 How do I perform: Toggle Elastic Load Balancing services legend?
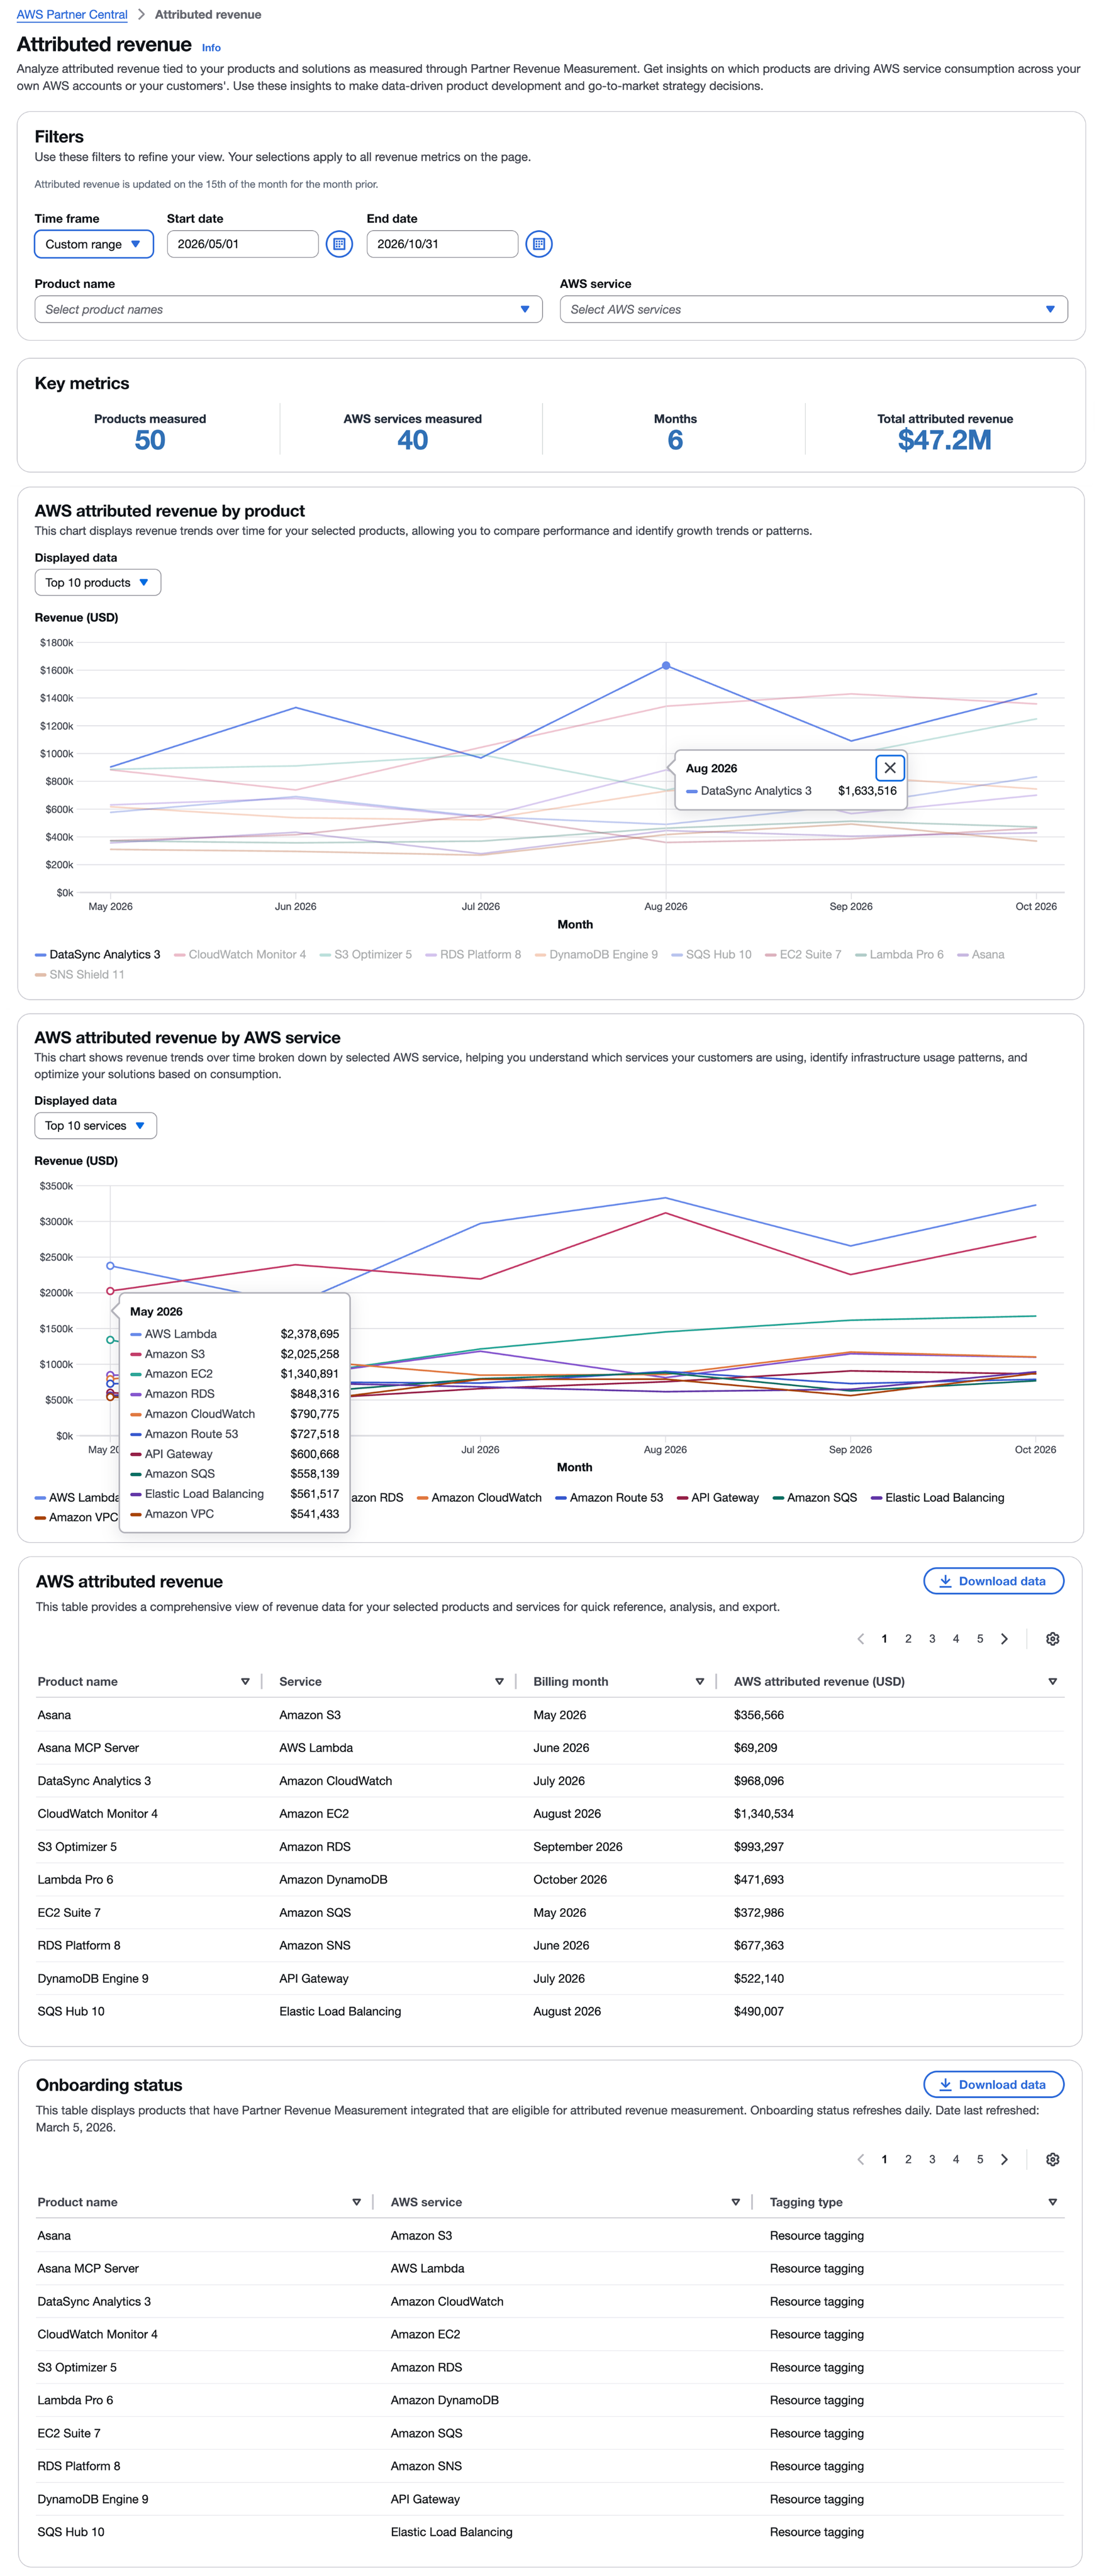937,1497
